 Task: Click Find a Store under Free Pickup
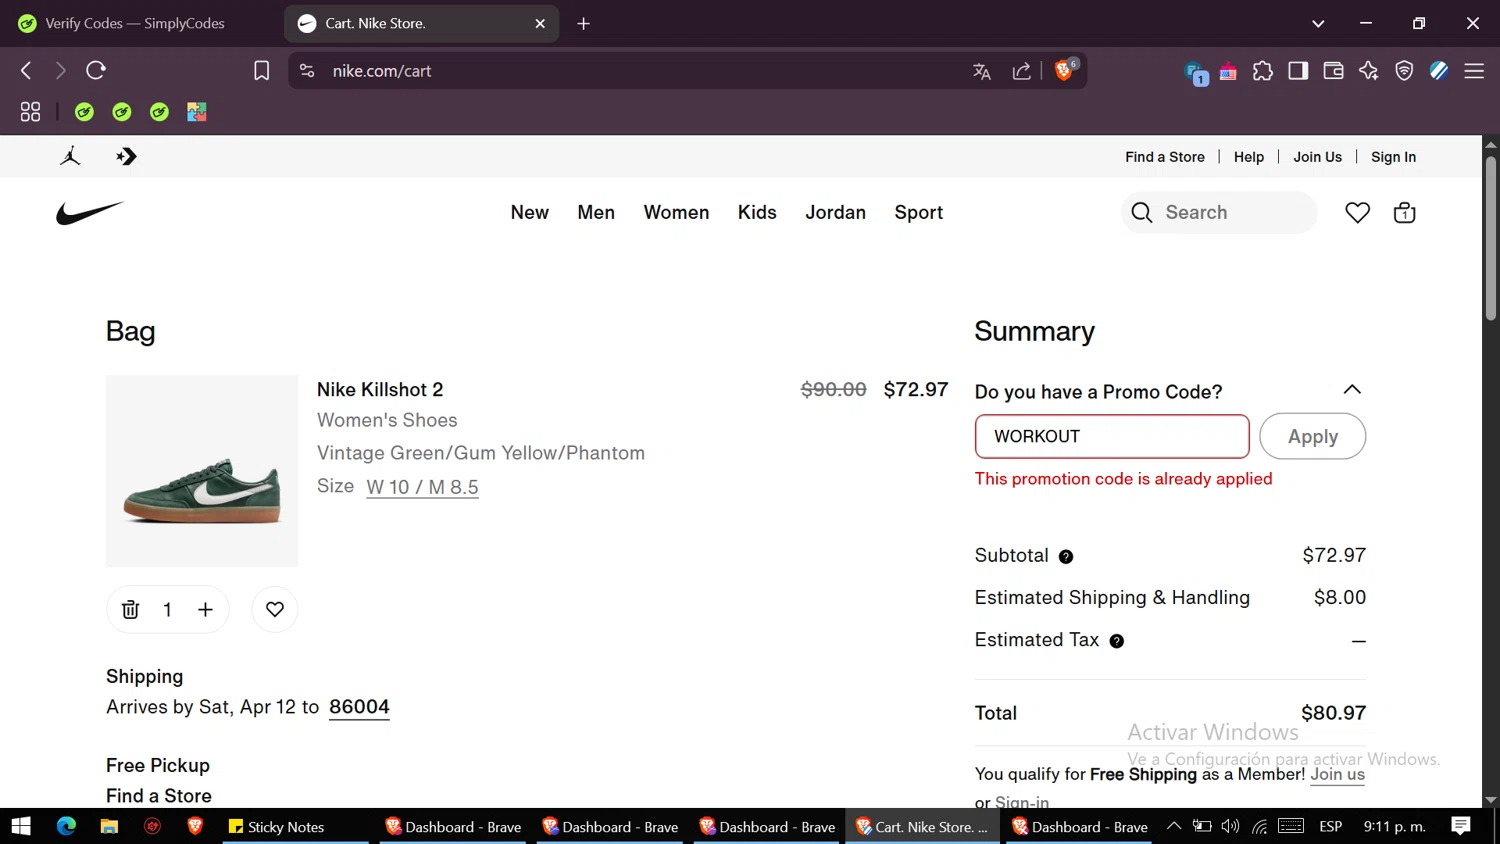pyautogui.click(x=159, y=796)
